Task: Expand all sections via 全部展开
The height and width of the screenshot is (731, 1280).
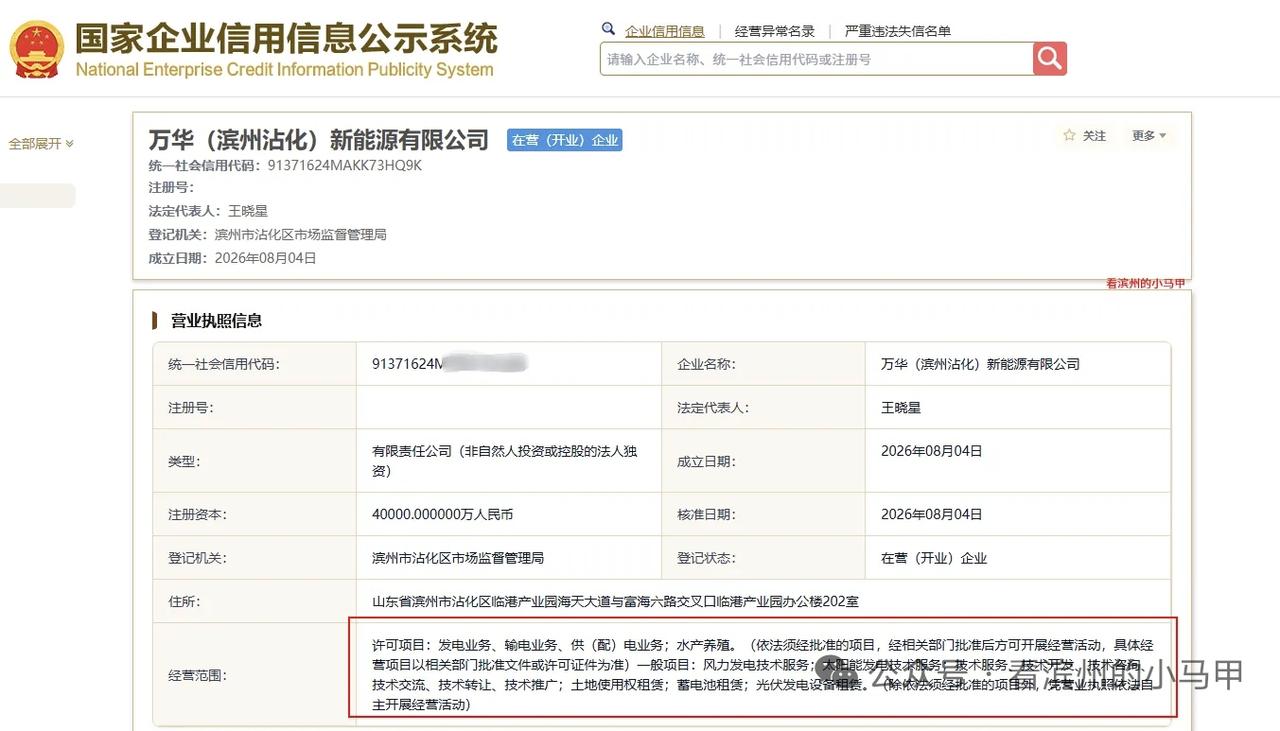Action: tap(41, 144)
